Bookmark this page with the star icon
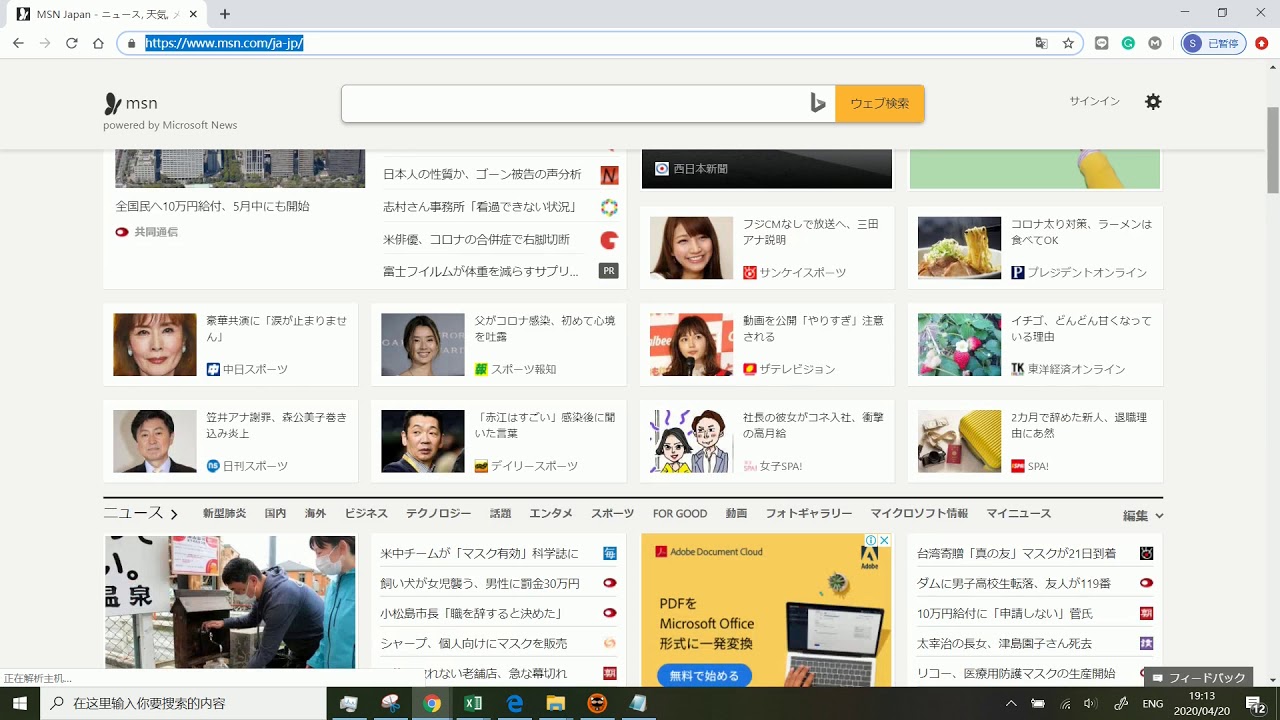Screen dimensions: 1280x720 [1068, 43]
